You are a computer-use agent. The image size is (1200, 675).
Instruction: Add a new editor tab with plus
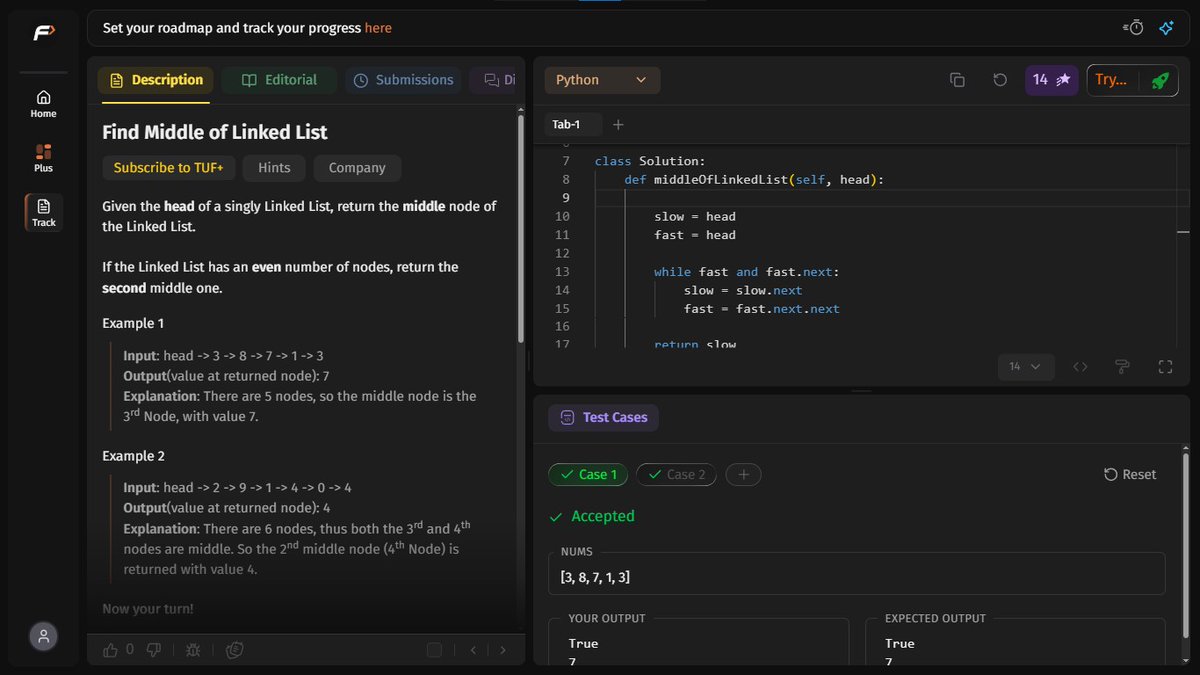tap(618, 125)
